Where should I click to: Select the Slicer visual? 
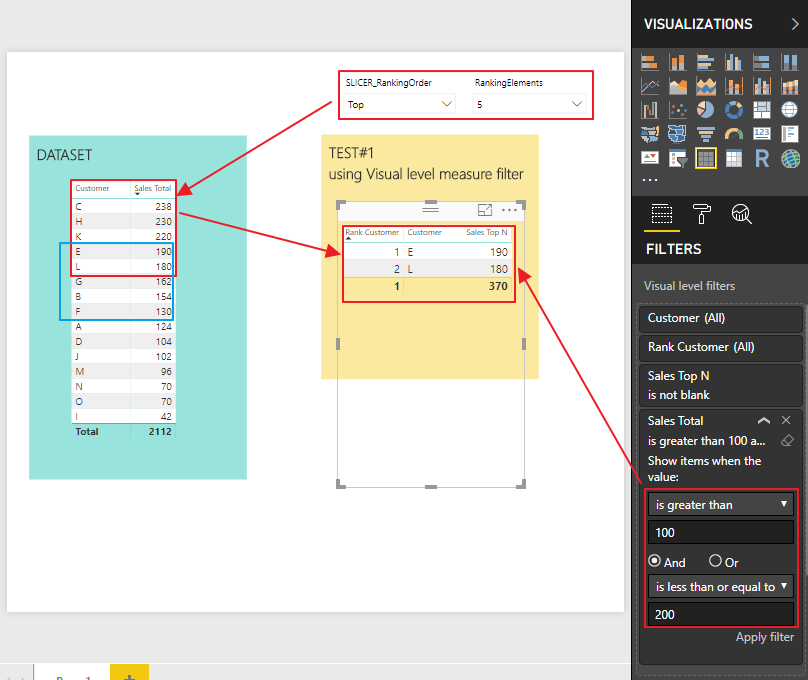[x=678, y=158]
